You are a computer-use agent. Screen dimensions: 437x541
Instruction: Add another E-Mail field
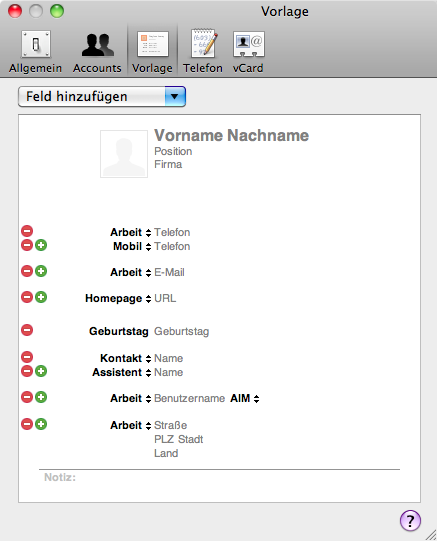41,271
